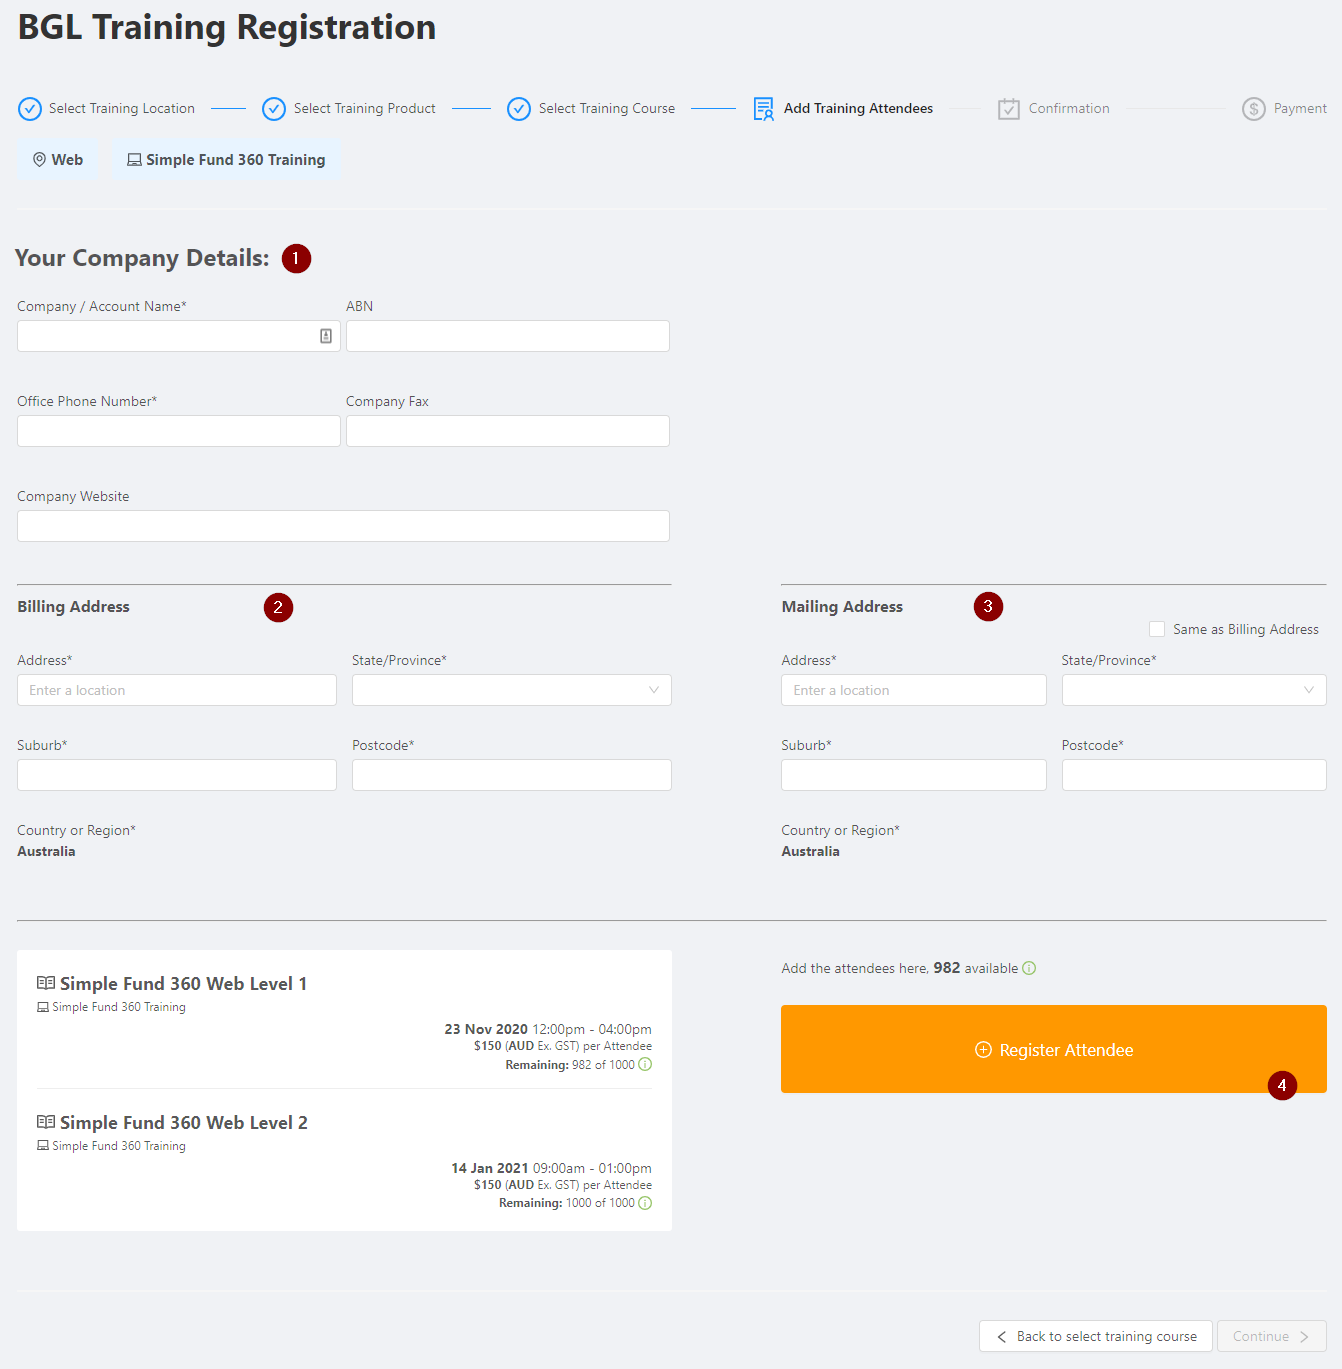Click the contact card icon in Company Name field

click(x=326, y=336)
